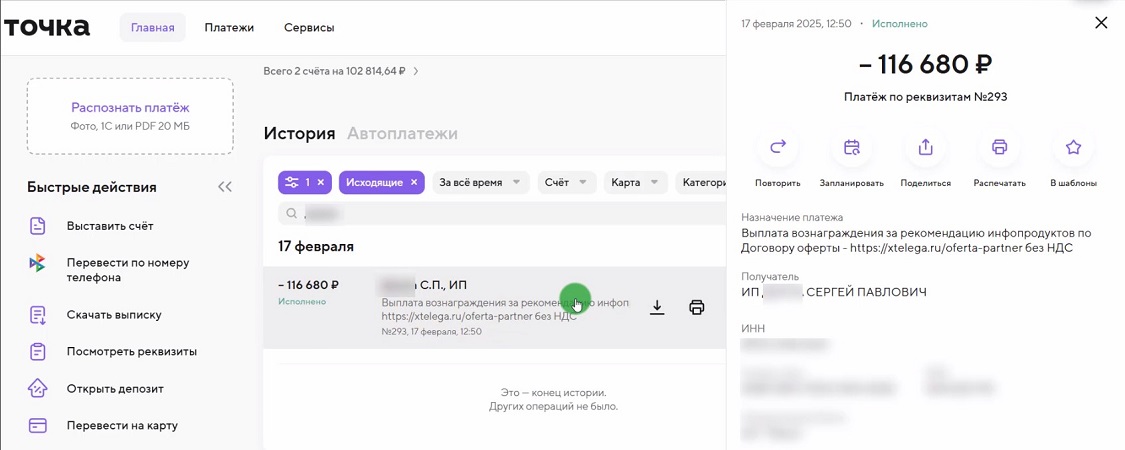Open the За всё время dropdown
The image size is (1125, 450).
pyautogui.click(x=480, y=182)
